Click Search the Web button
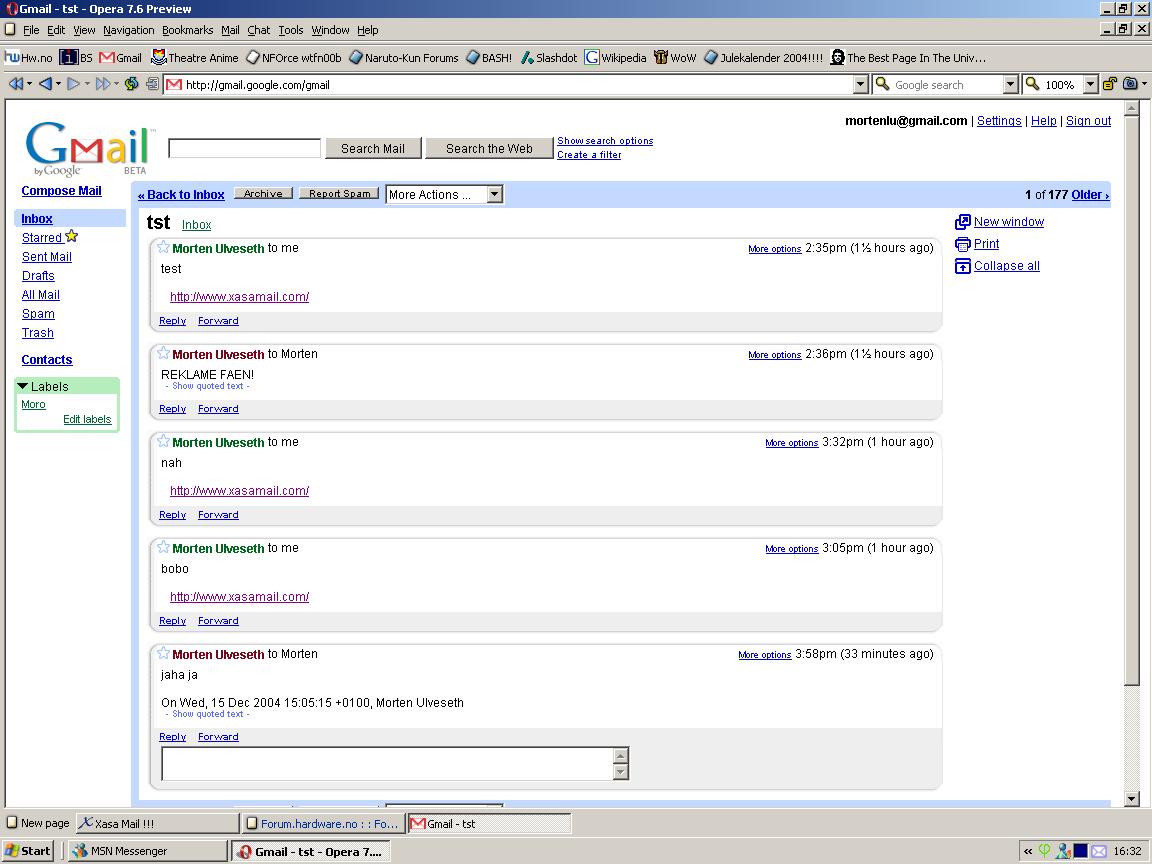This screenshot has height=864, width=1152. (489, 148)
